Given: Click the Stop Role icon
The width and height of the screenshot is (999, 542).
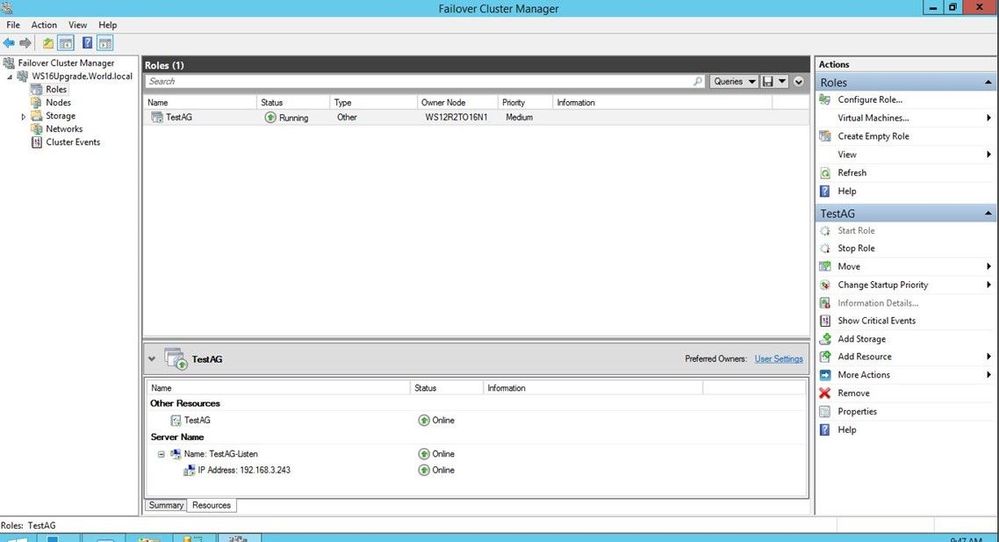Looking at the screenshot, I should (x=825, y=248).
